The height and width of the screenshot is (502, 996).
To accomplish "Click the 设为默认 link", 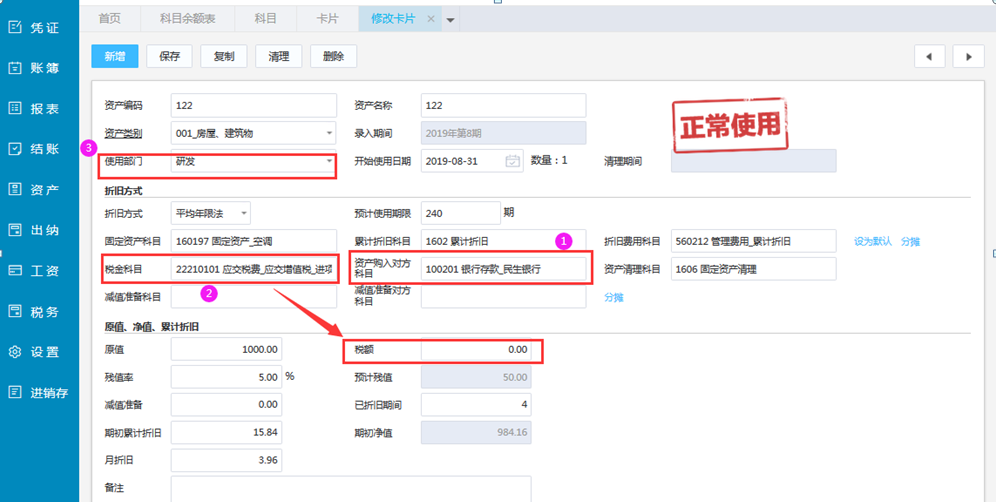I will click(871, 241).
